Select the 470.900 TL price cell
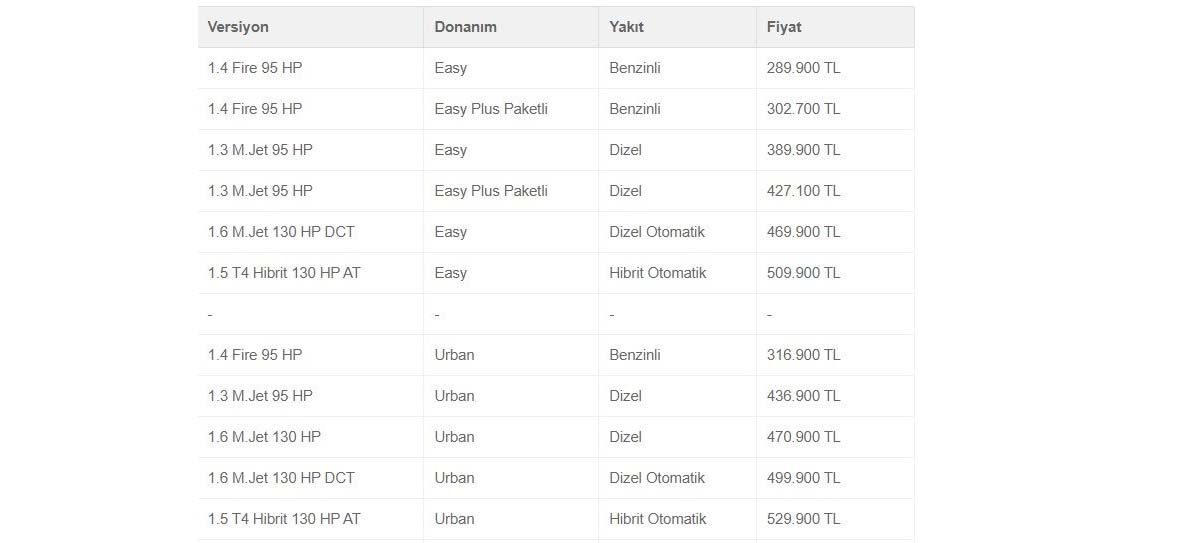This screenshot has height=543, width=1200. point(803,437)
